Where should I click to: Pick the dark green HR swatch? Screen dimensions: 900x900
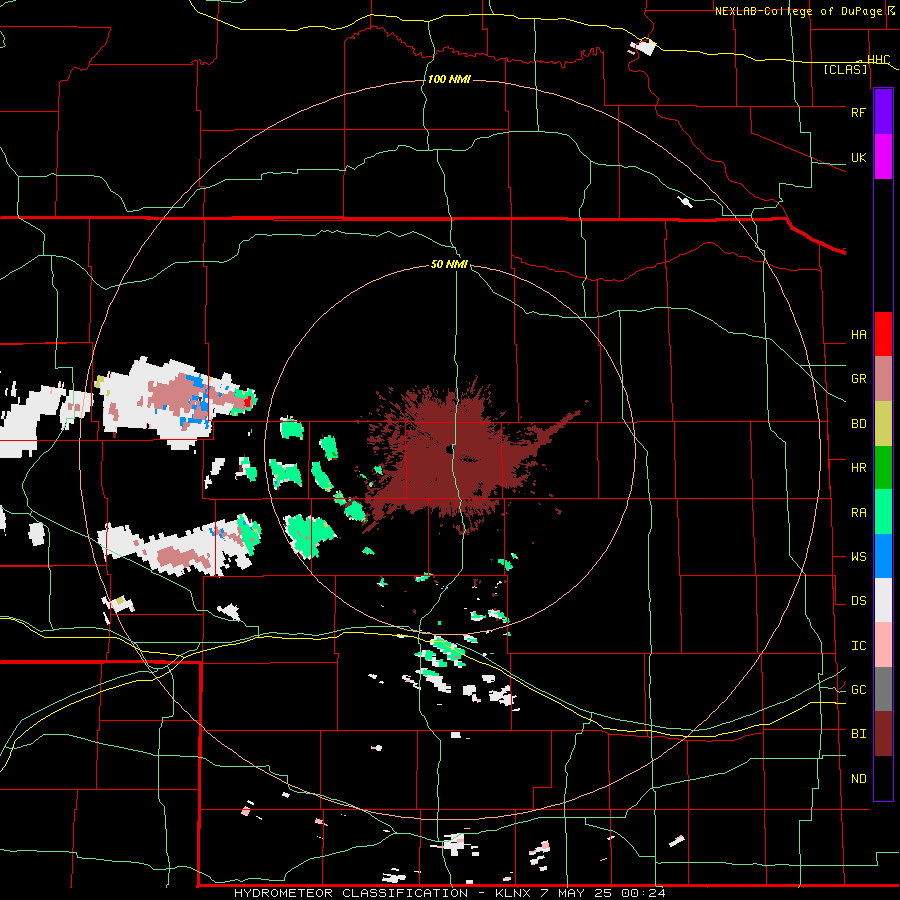pyautogui.click(x=883, y=468)
